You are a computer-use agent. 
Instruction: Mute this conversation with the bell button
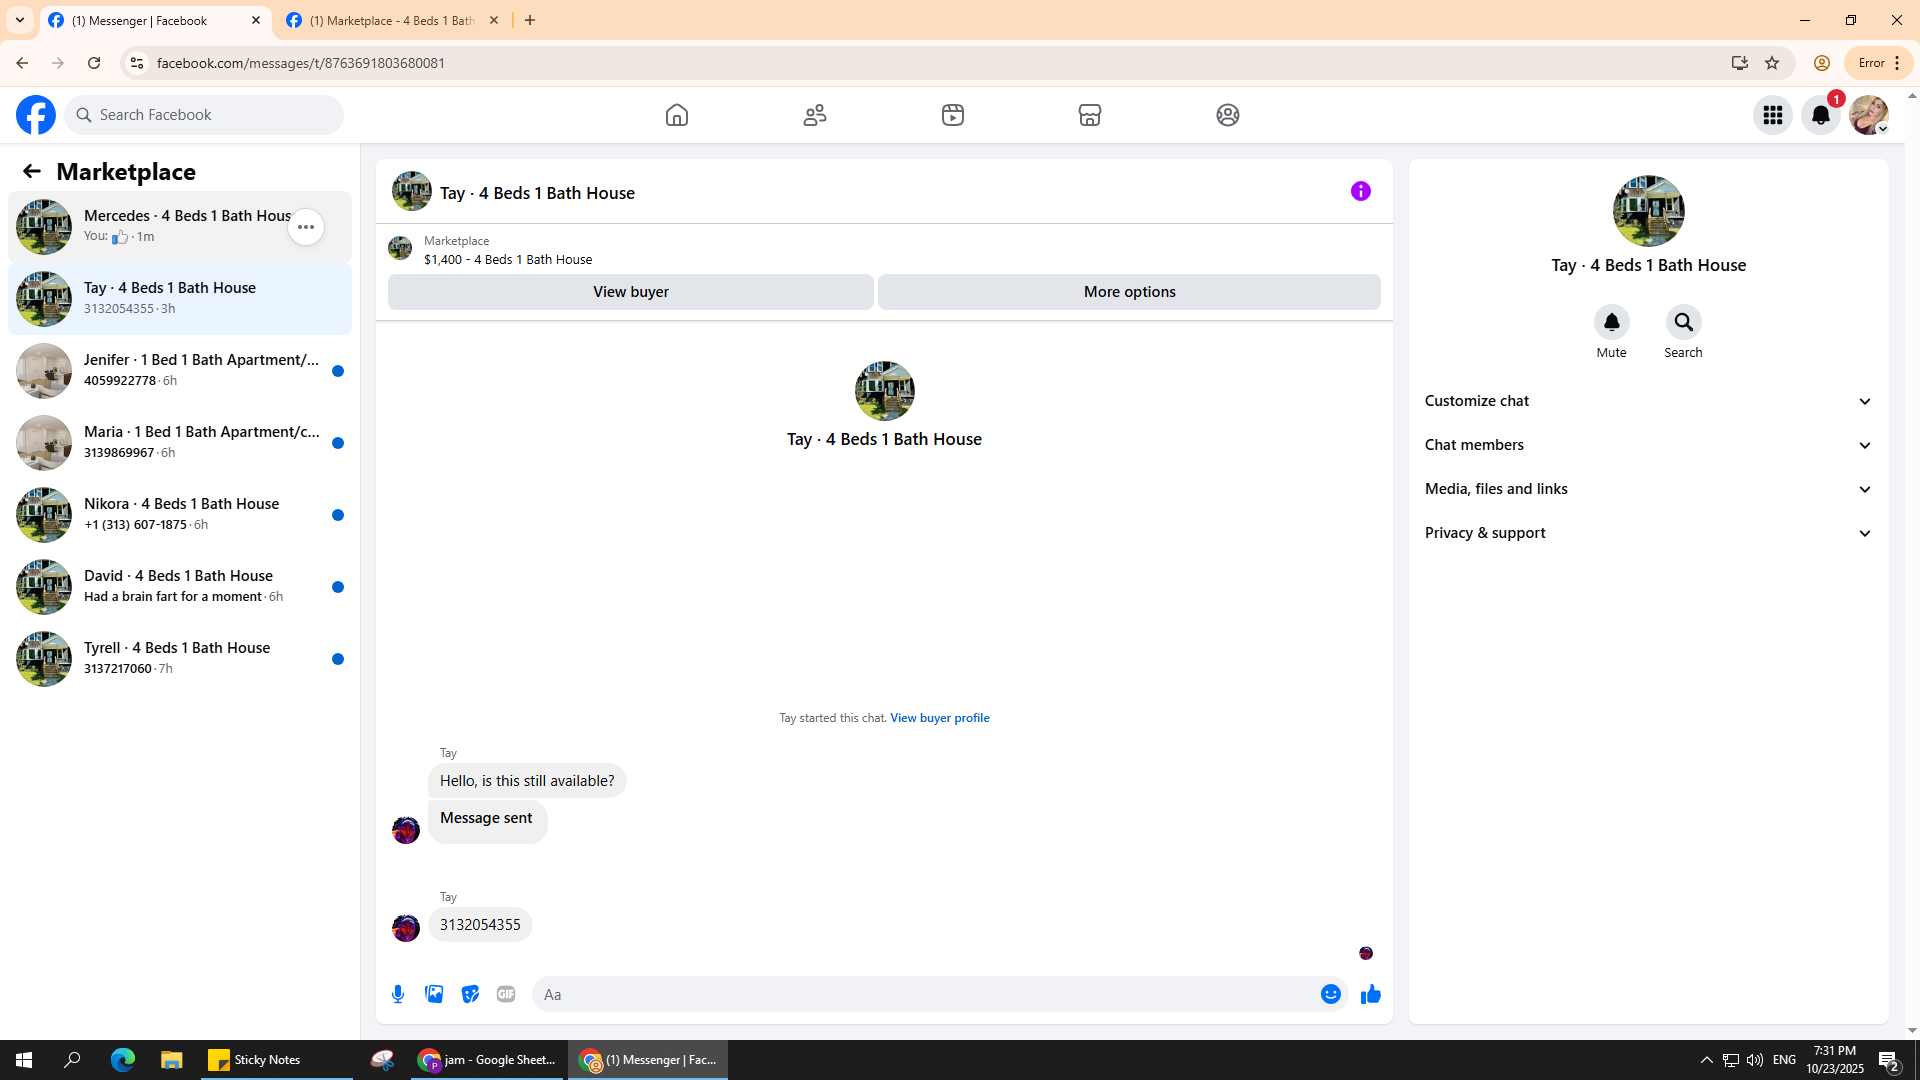[1611, 322]
